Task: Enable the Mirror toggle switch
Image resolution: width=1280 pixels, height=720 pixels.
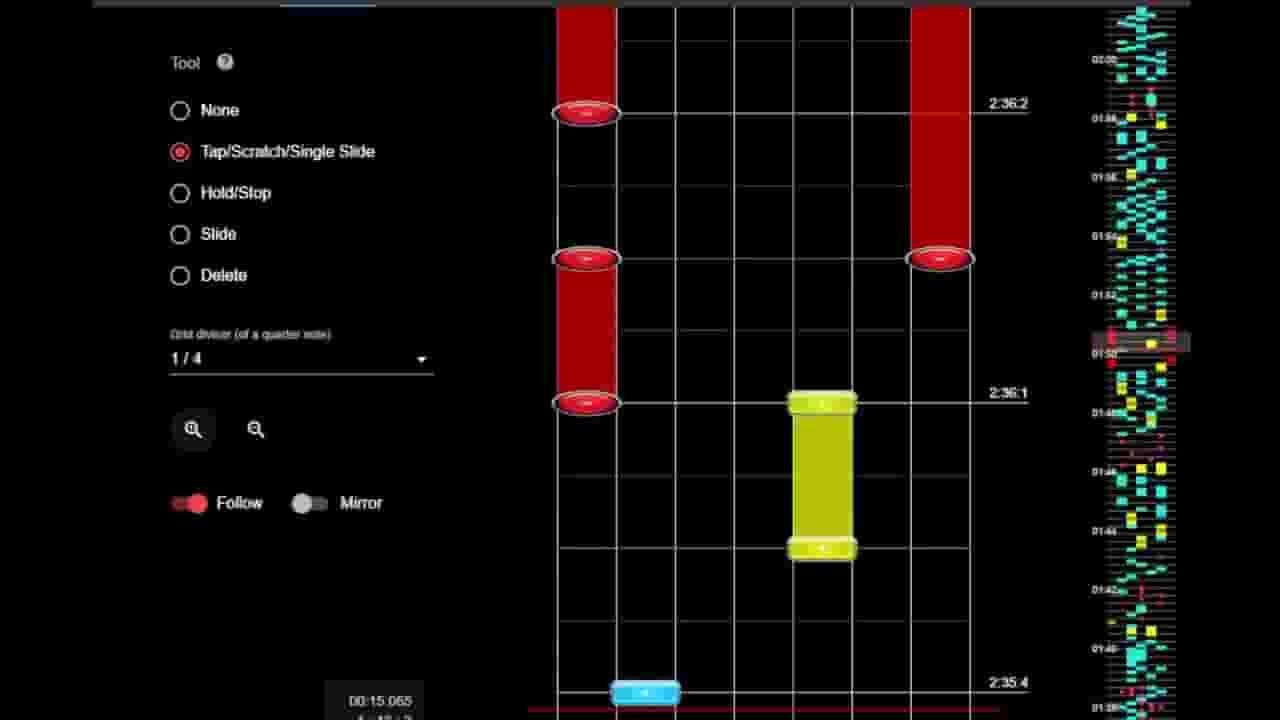Action: (309, 503)
